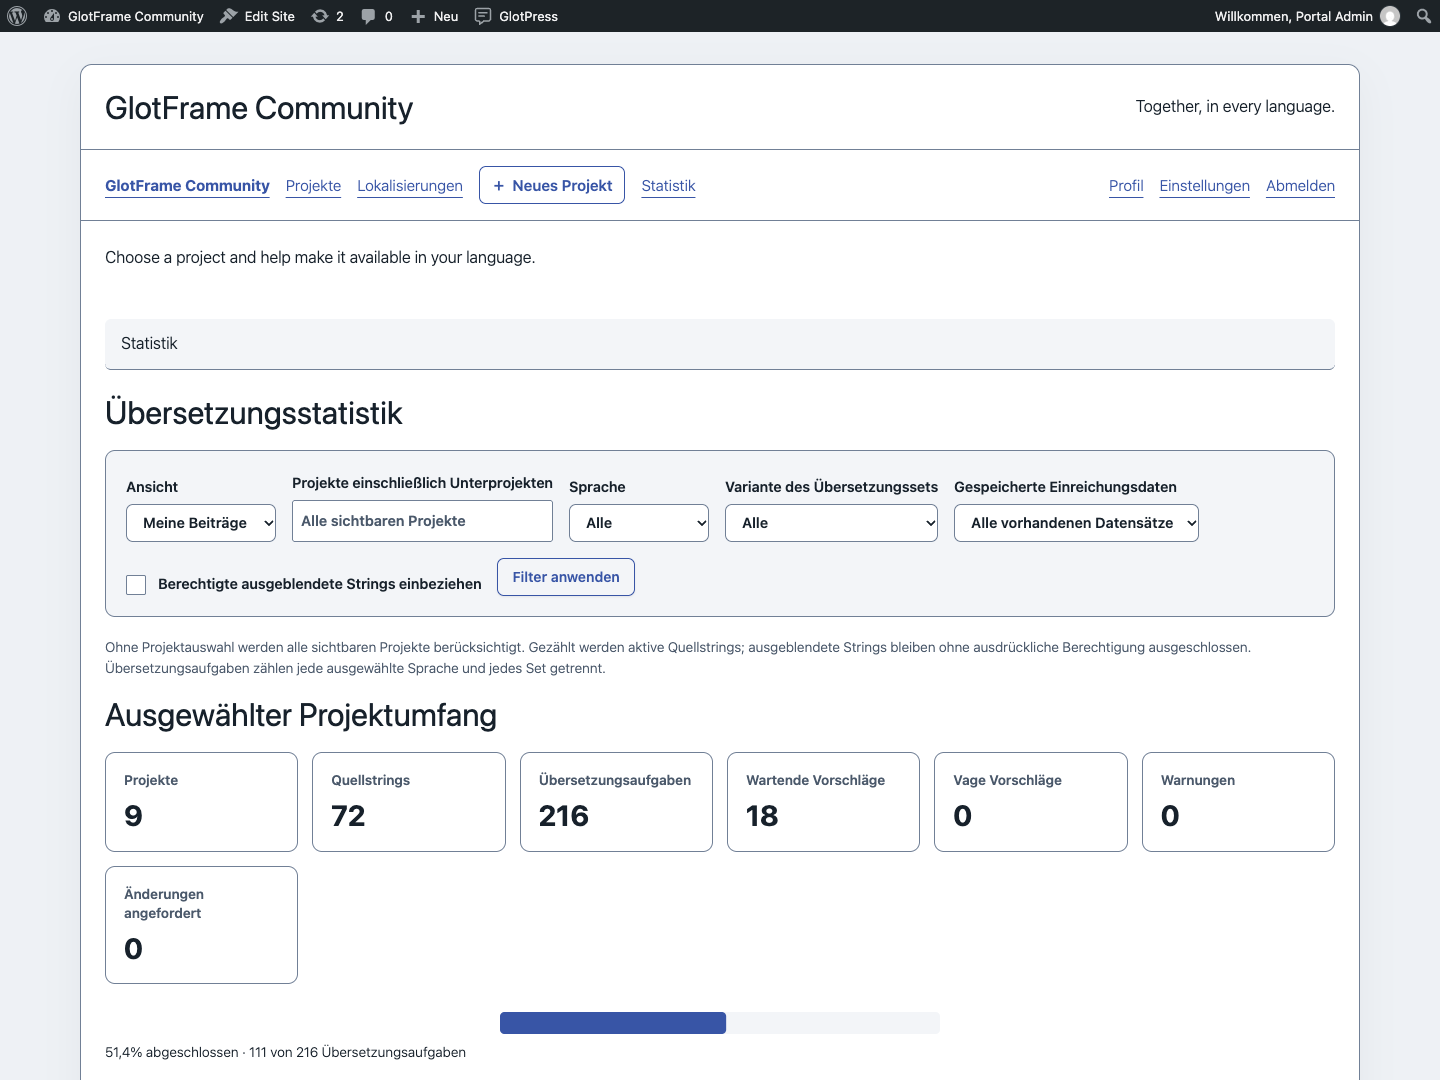Select the Statistik navigation link
The width and height of the screenshot is (1440, 1080).
[668, 186]
